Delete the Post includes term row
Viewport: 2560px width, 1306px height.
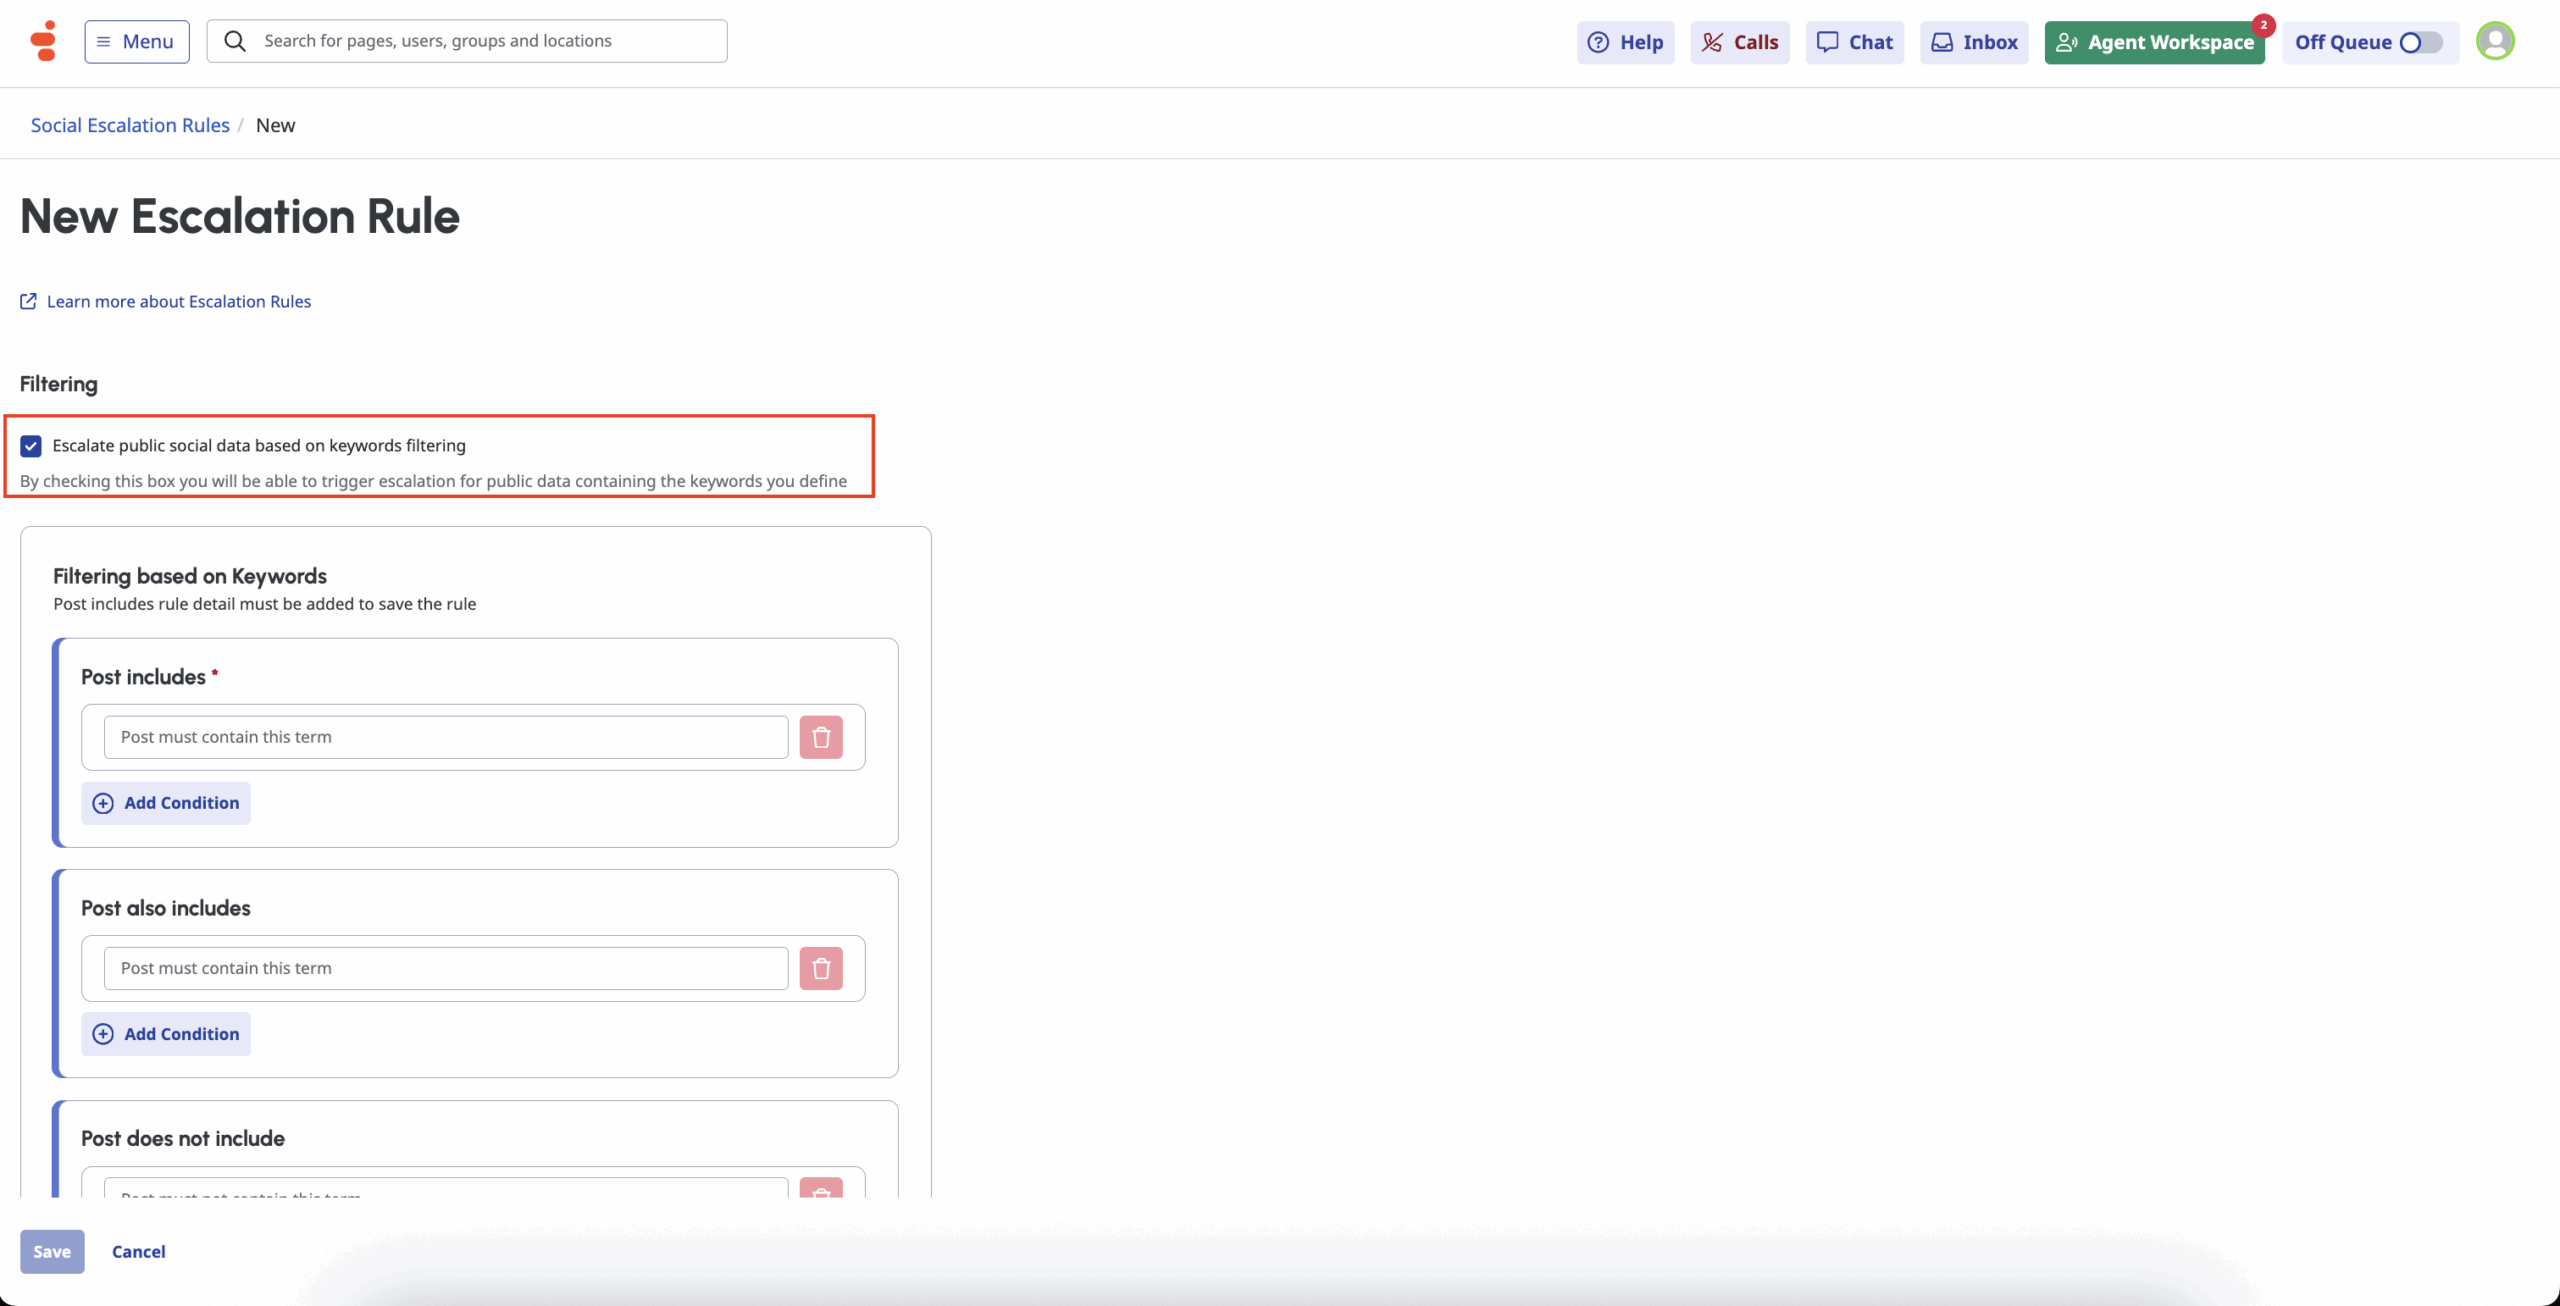(x=821, y=737)
